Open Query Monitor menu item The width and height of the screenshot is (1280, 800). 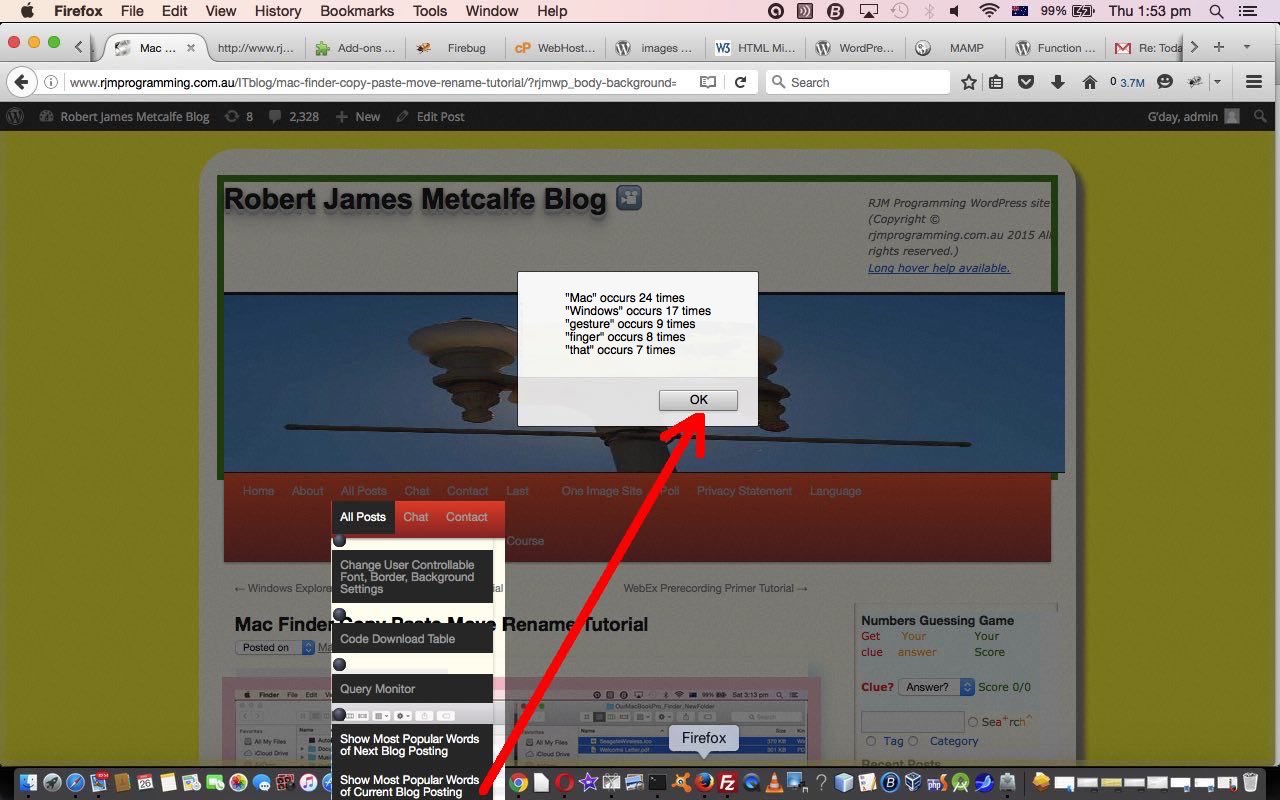click(x=412, y=689)
